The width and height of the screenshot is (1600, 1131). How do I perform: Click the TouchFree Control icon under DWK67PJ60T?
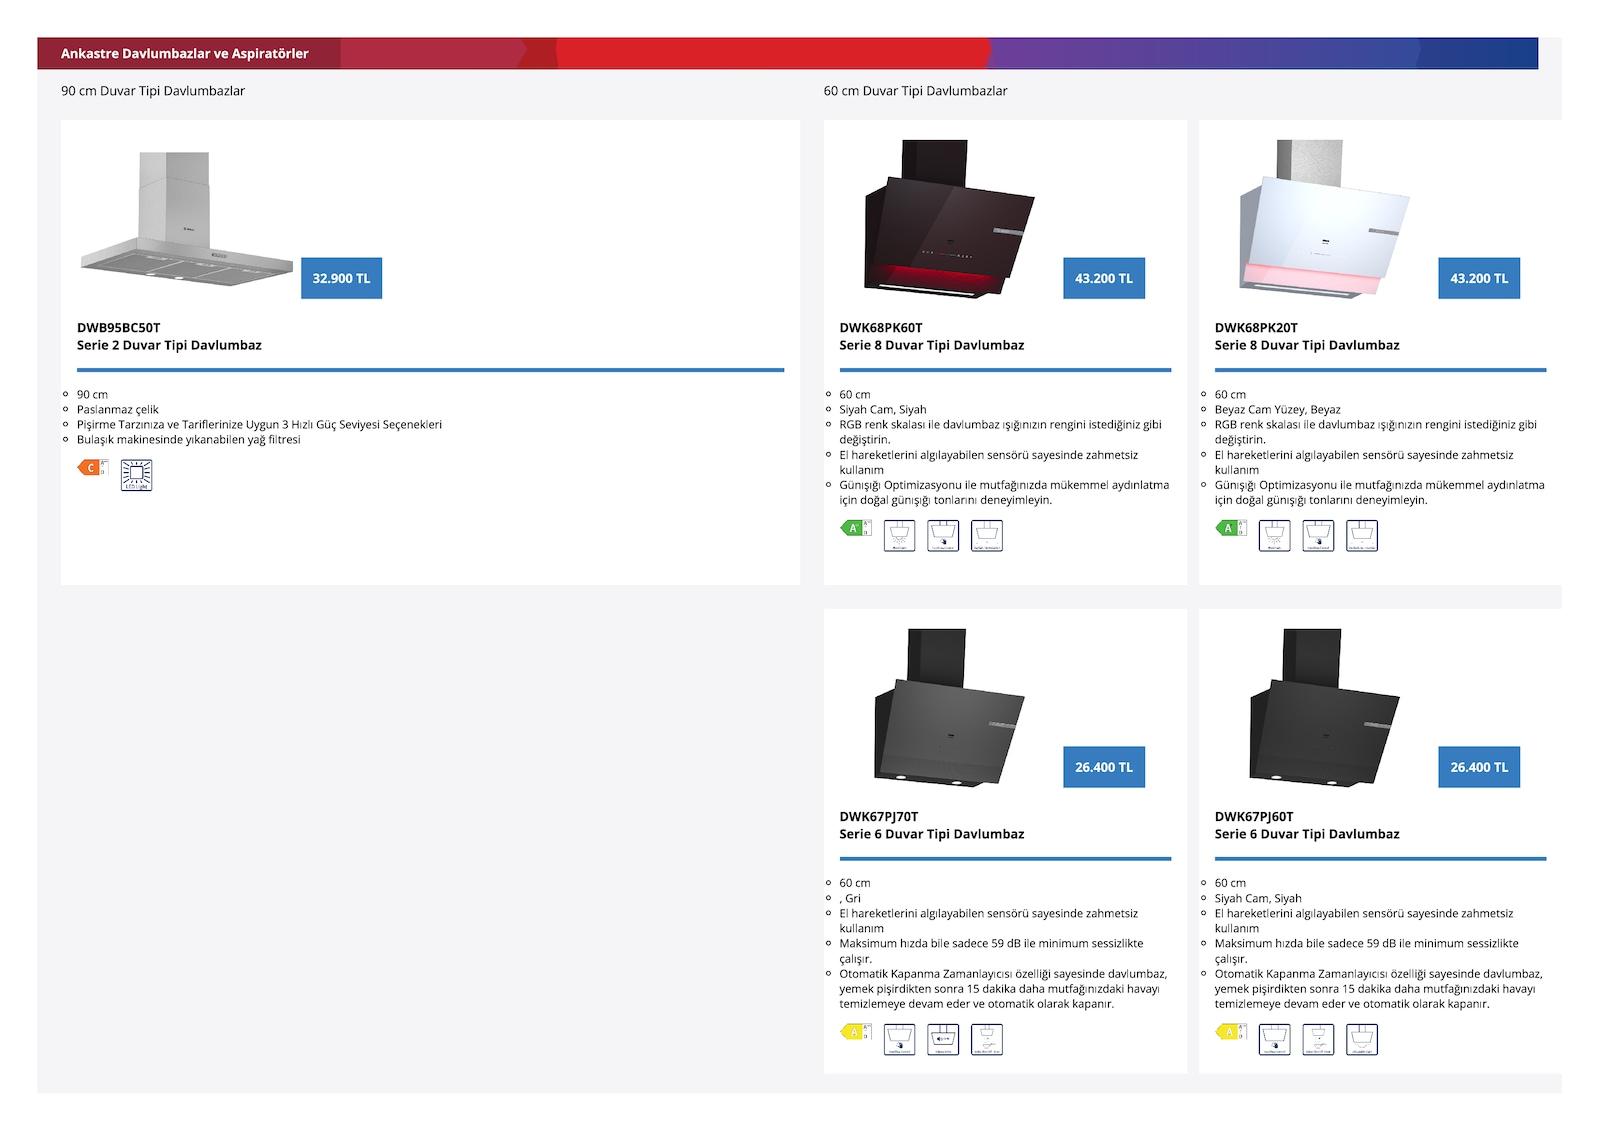(x=1274, y=1039)
